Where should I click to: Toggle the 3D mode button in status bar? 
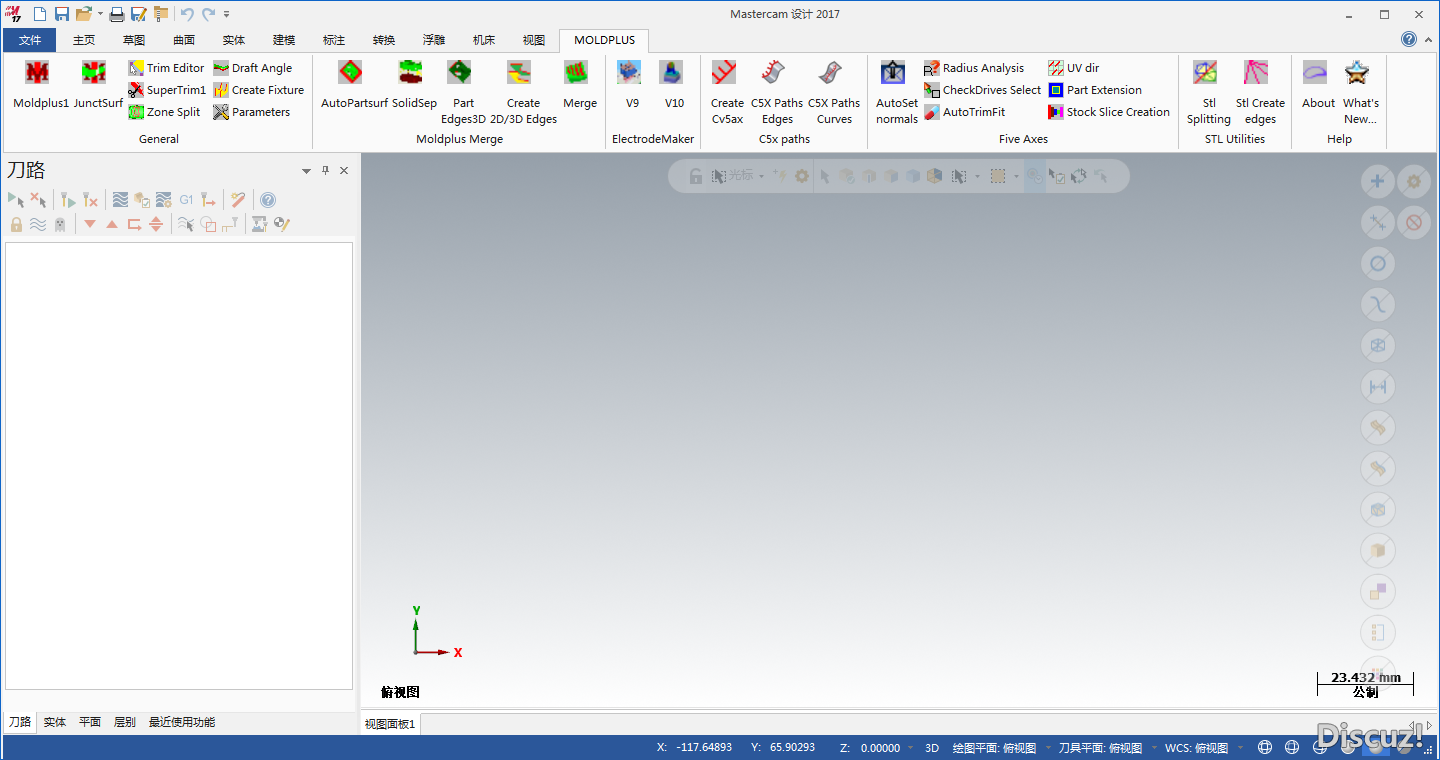coord(932,748)
